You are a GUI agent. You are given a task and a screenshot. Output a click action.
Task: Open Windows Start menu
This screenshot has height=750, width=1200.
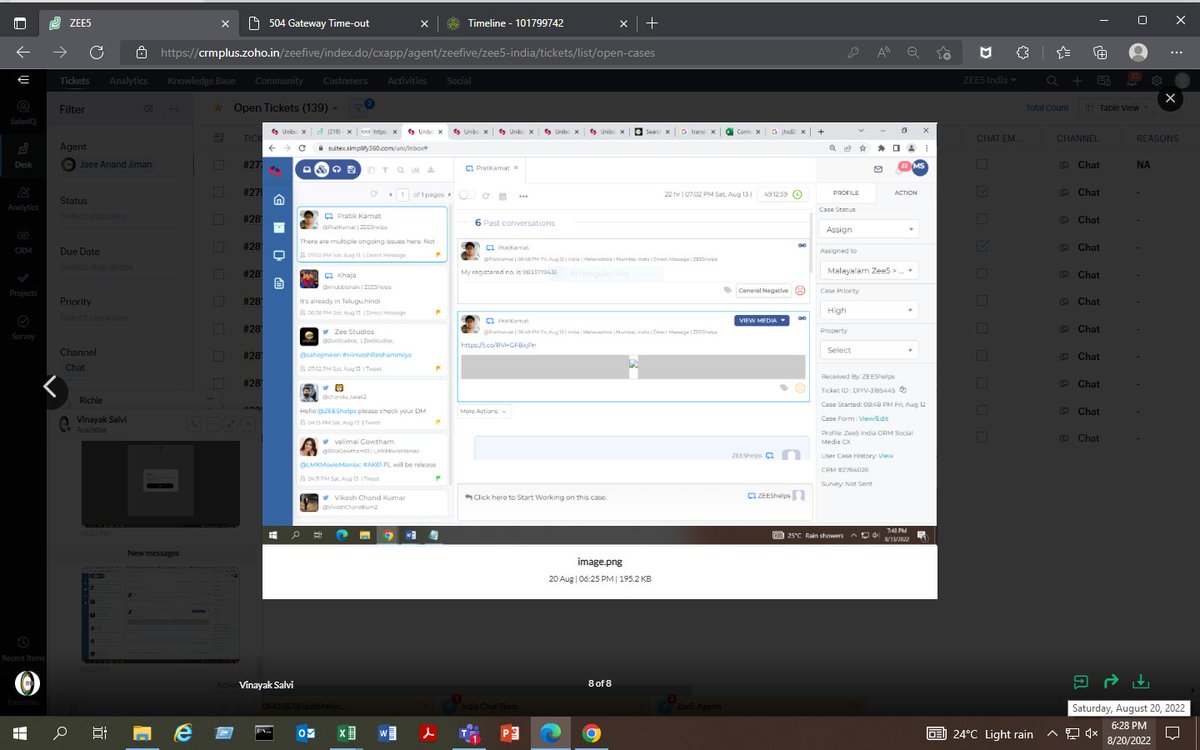click(22, 733)
